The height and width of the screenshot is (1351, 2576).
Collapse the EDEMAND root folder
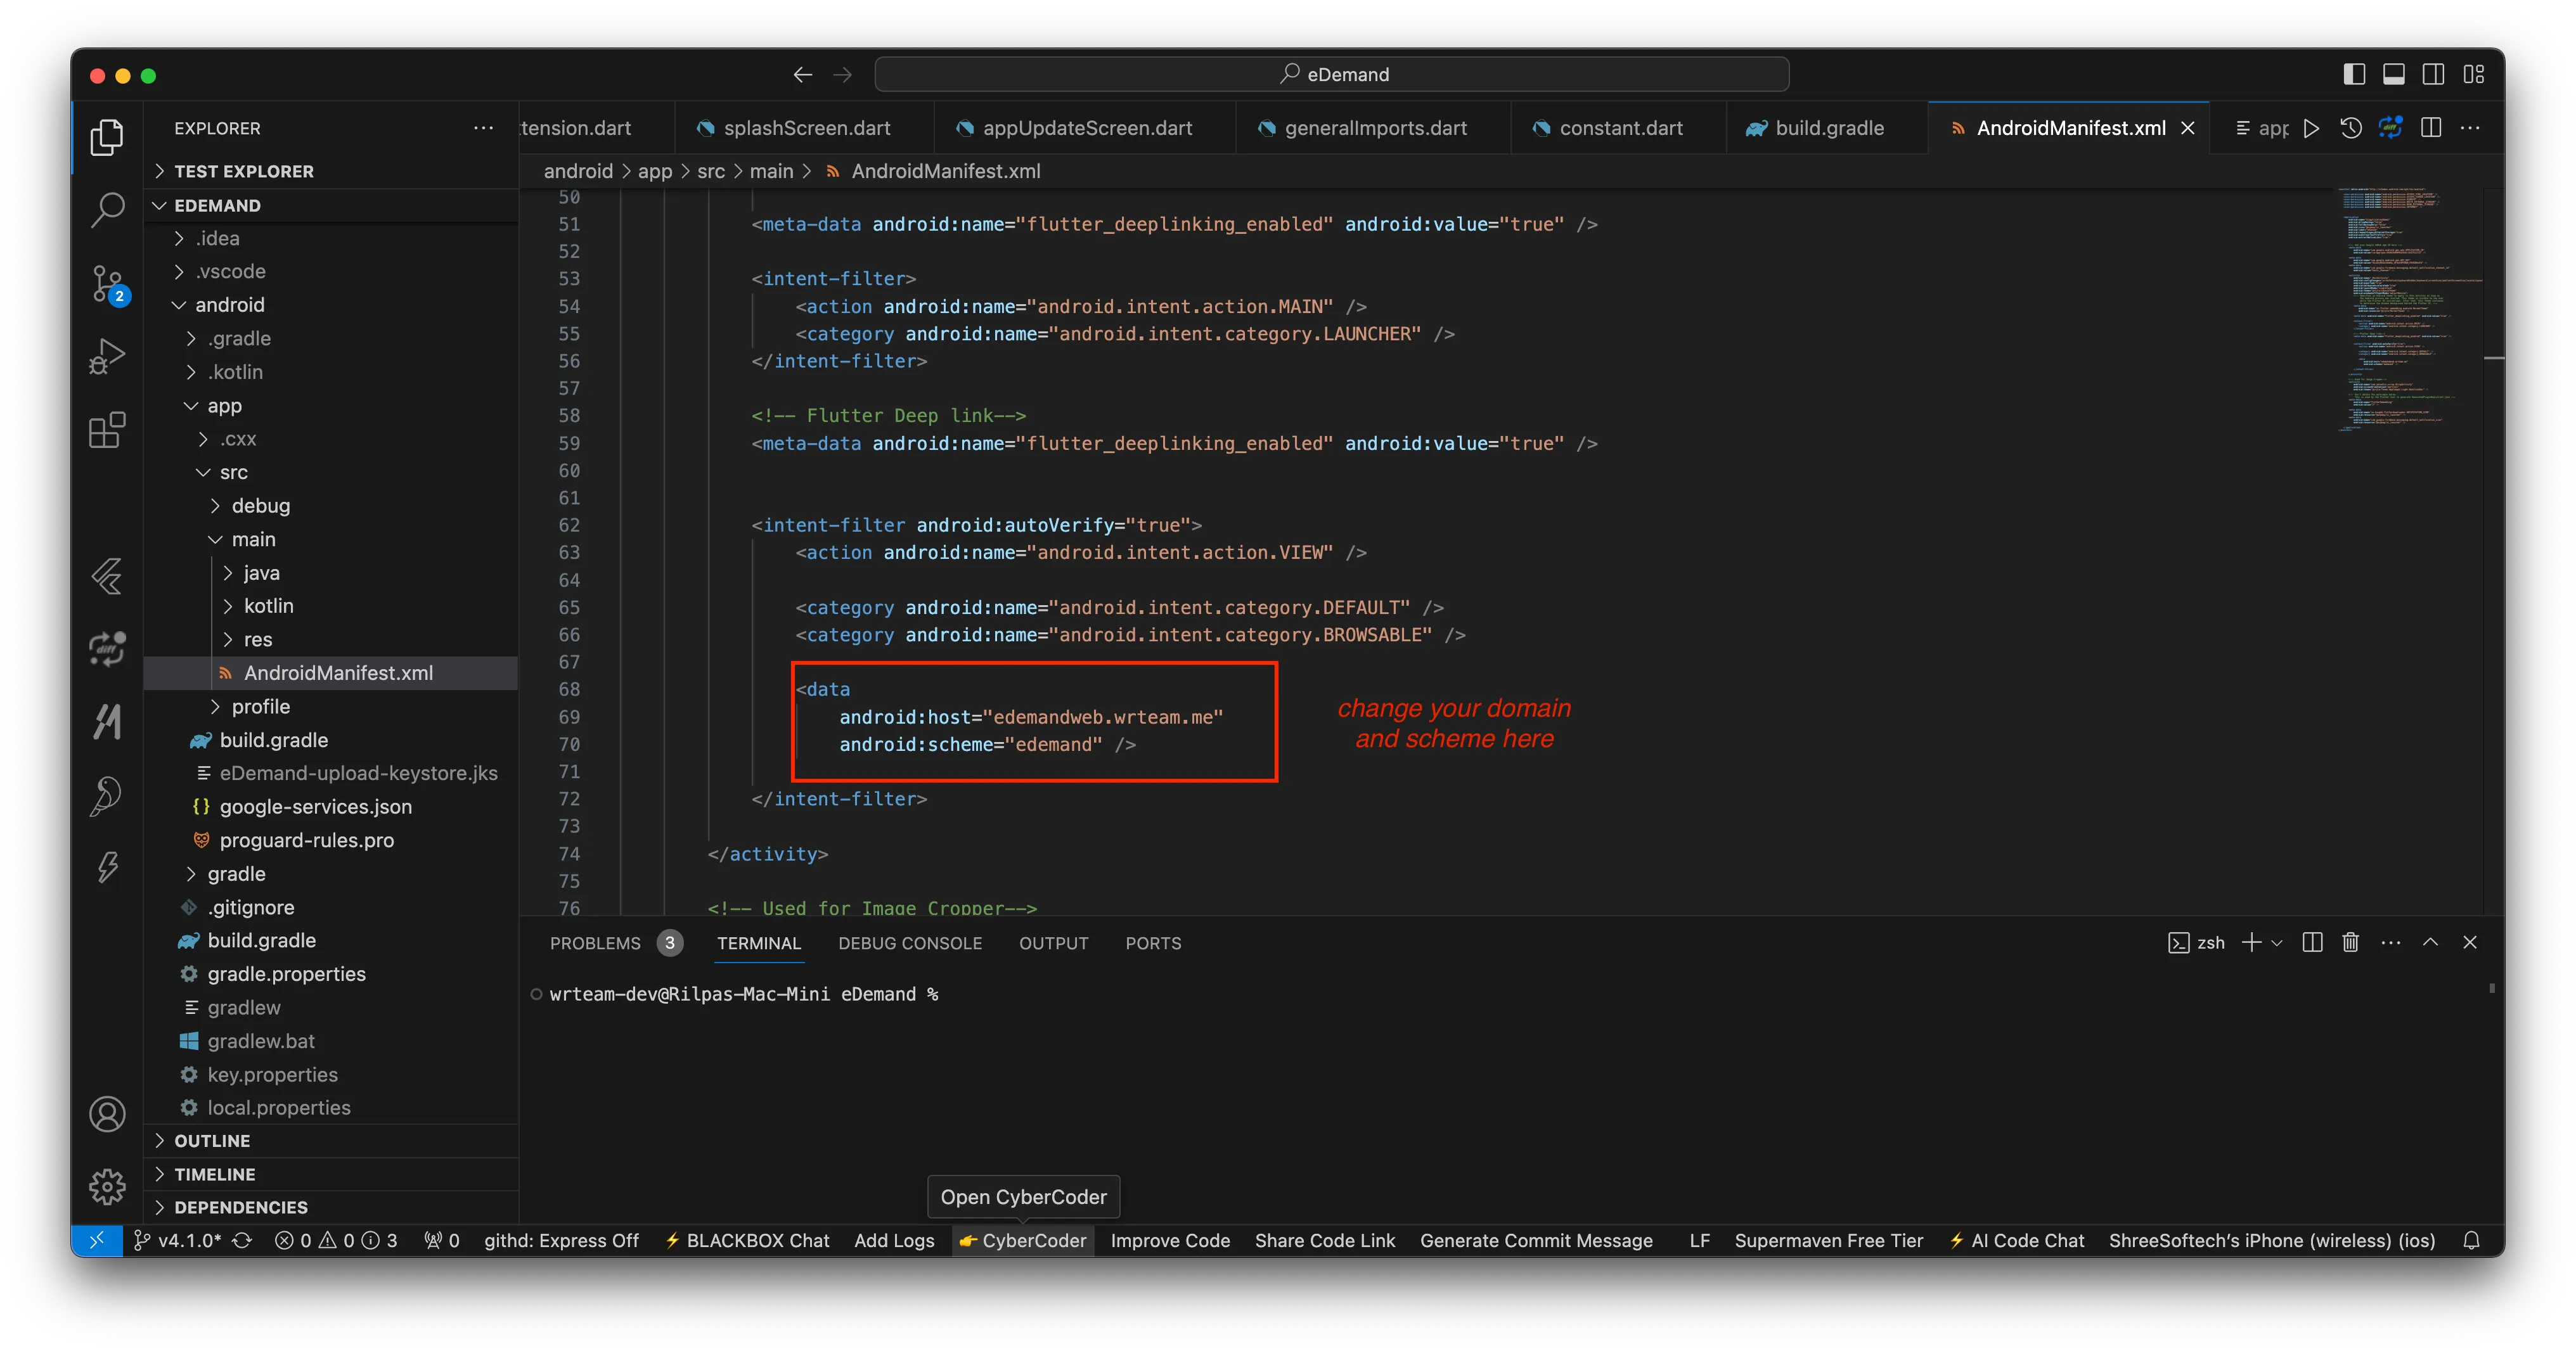332,205
